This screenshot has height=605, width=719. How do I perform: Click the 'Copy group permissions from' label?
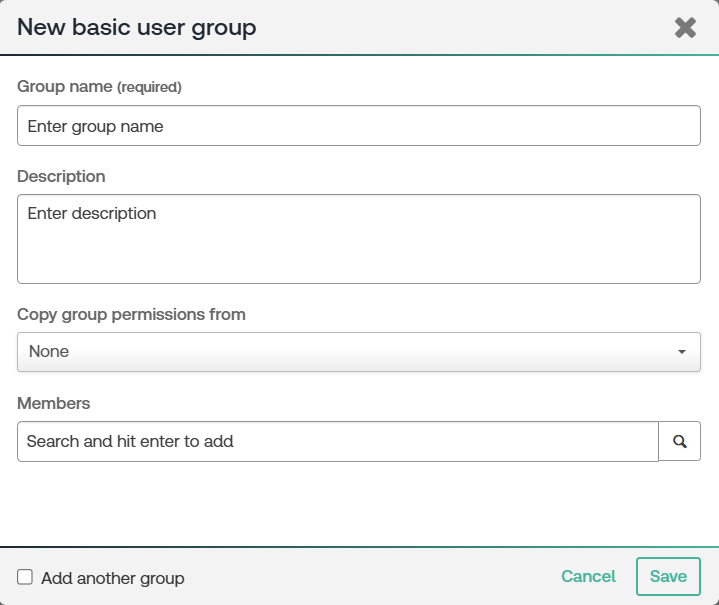click(131, 314)
